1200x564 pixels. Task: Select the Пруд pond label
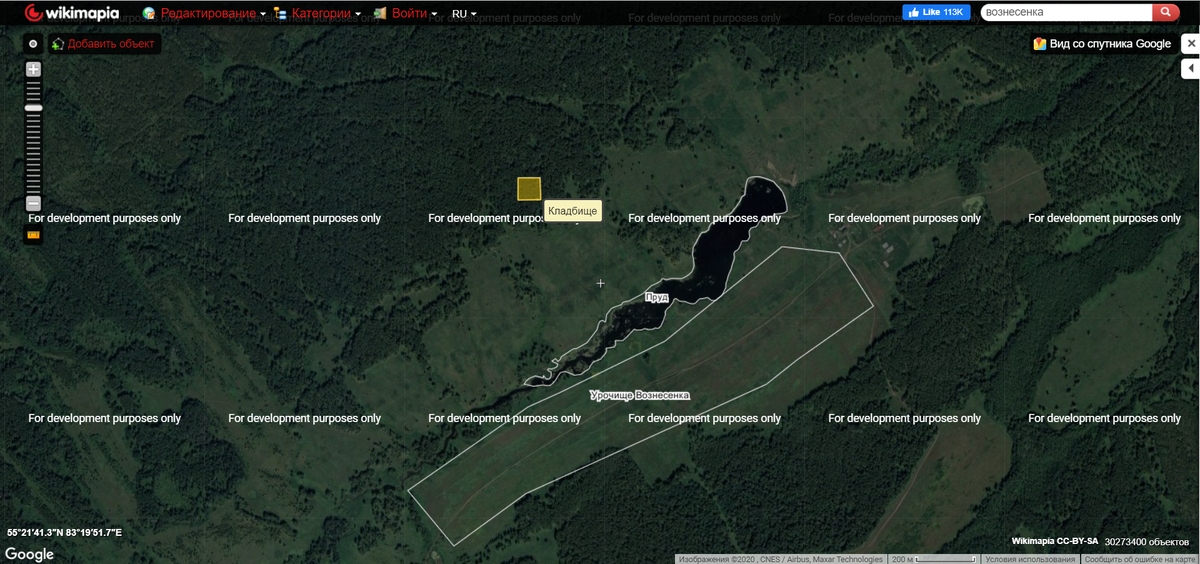pyautogui.click(x=657, y=297)
